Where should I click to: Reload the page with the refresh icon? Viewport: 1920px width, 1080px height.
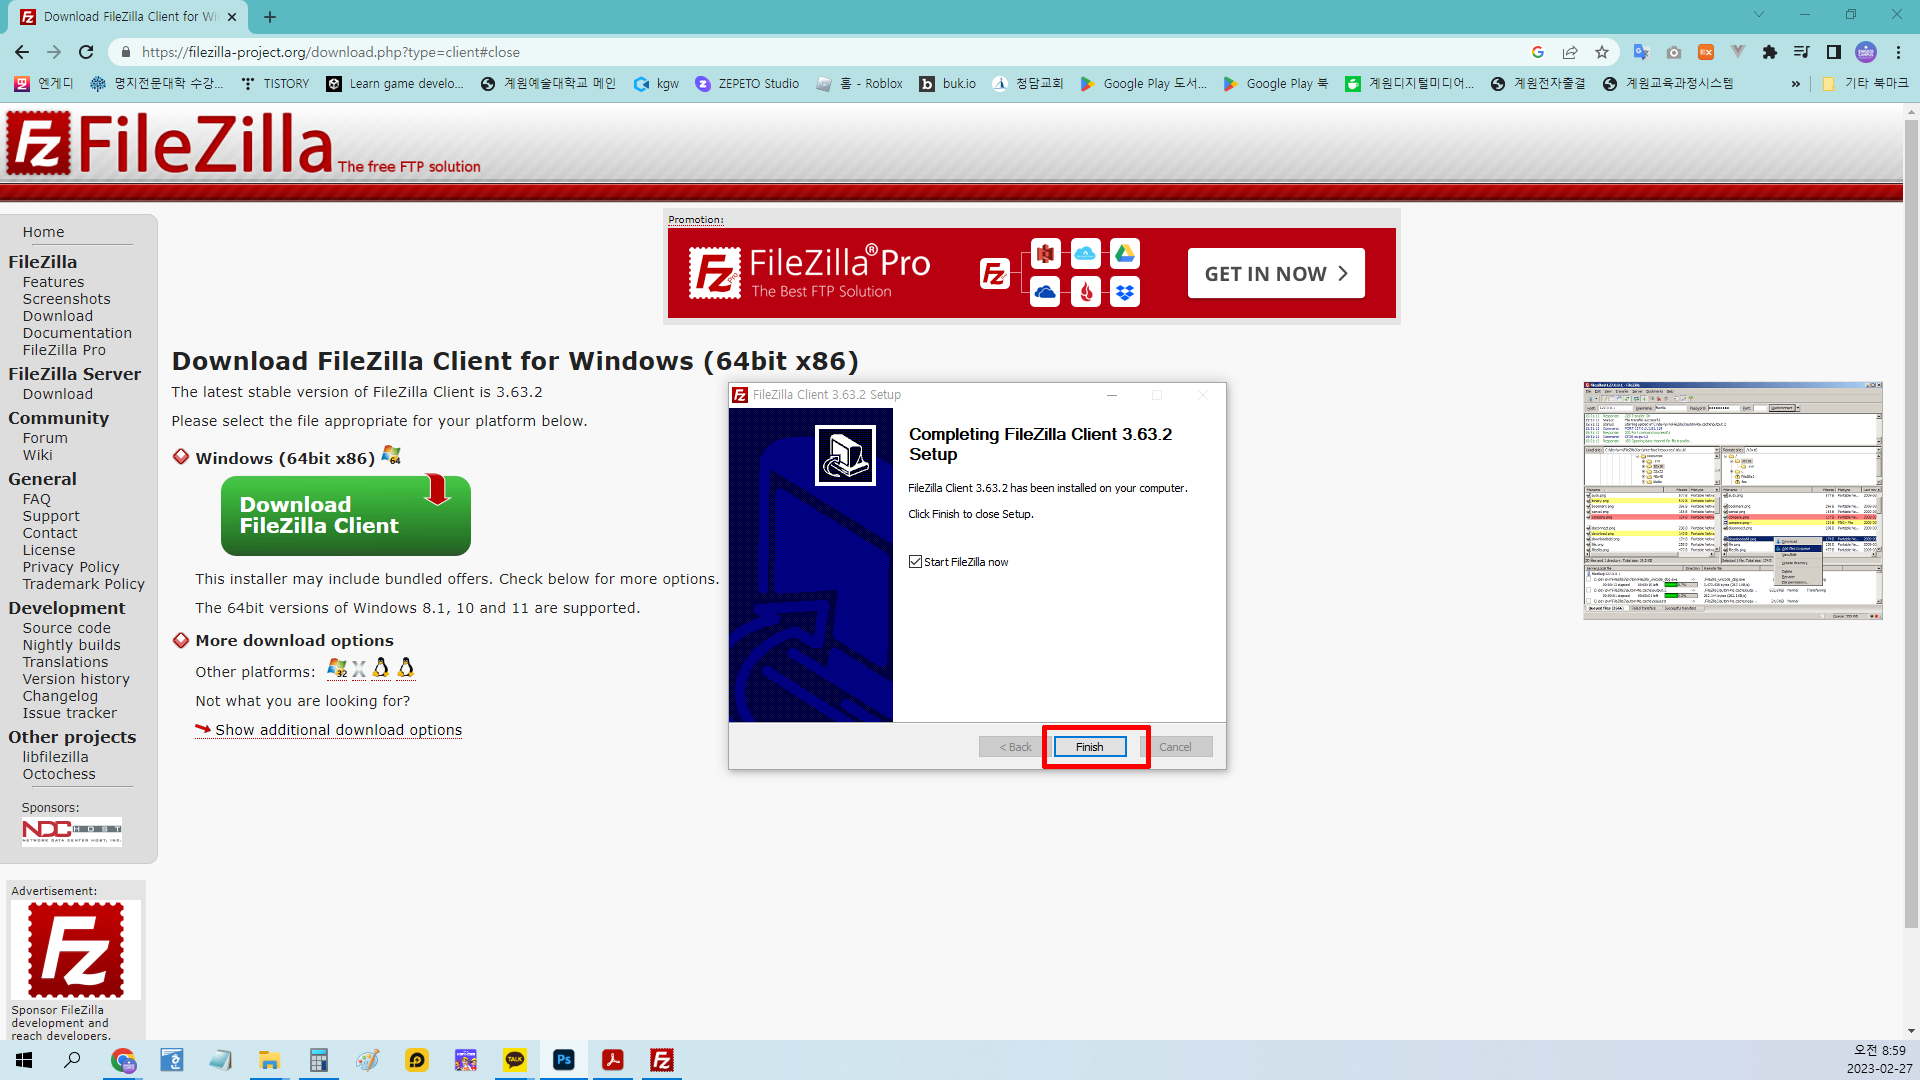point(86,52)
